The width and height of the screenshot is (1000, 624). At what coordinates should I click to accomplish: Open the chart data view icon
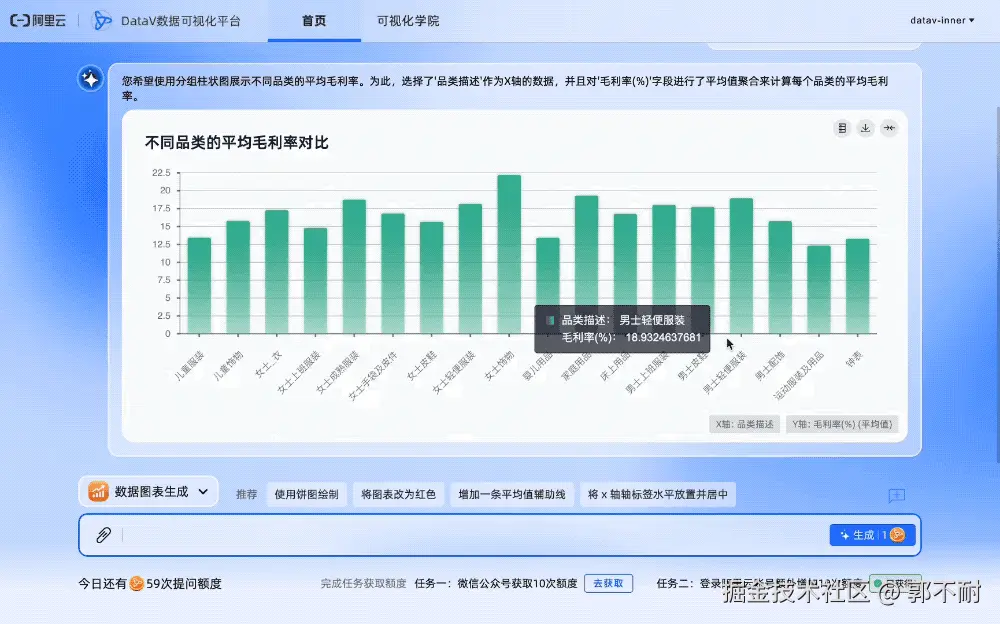pos(842,128)
